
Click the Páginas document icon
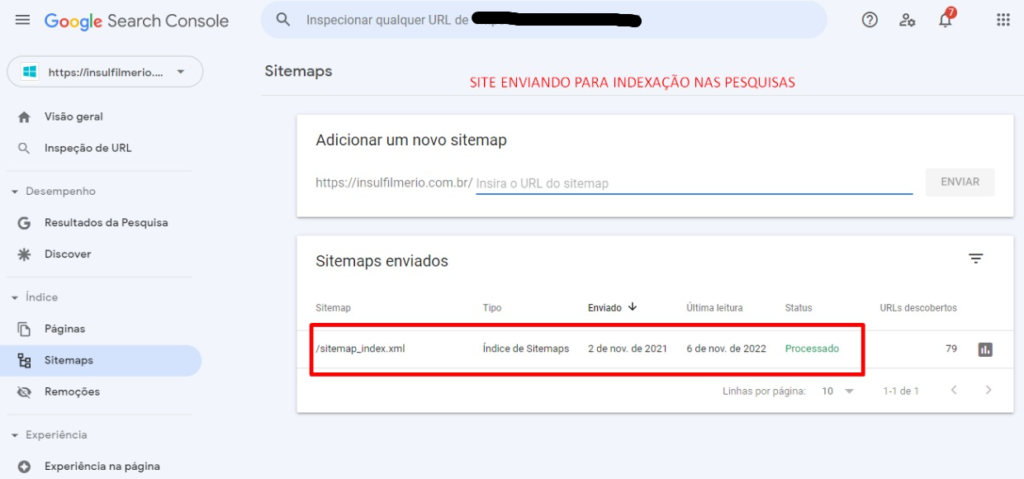pos(24,329)
